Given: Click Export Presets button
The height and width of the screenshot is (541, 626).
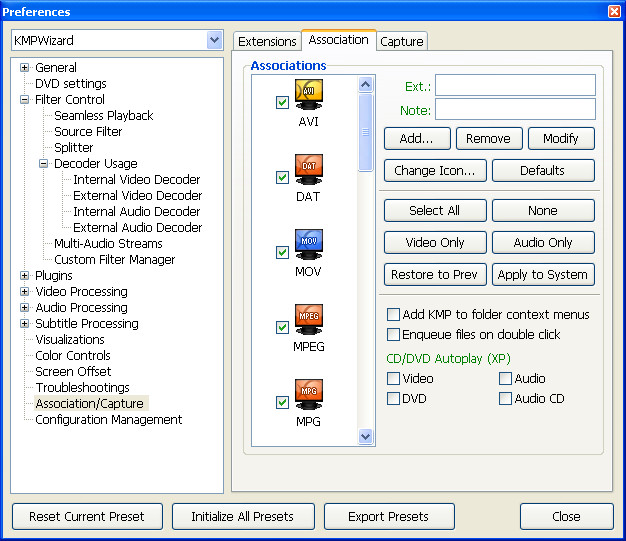Looking at the screenshot, I should pos(389,517).
